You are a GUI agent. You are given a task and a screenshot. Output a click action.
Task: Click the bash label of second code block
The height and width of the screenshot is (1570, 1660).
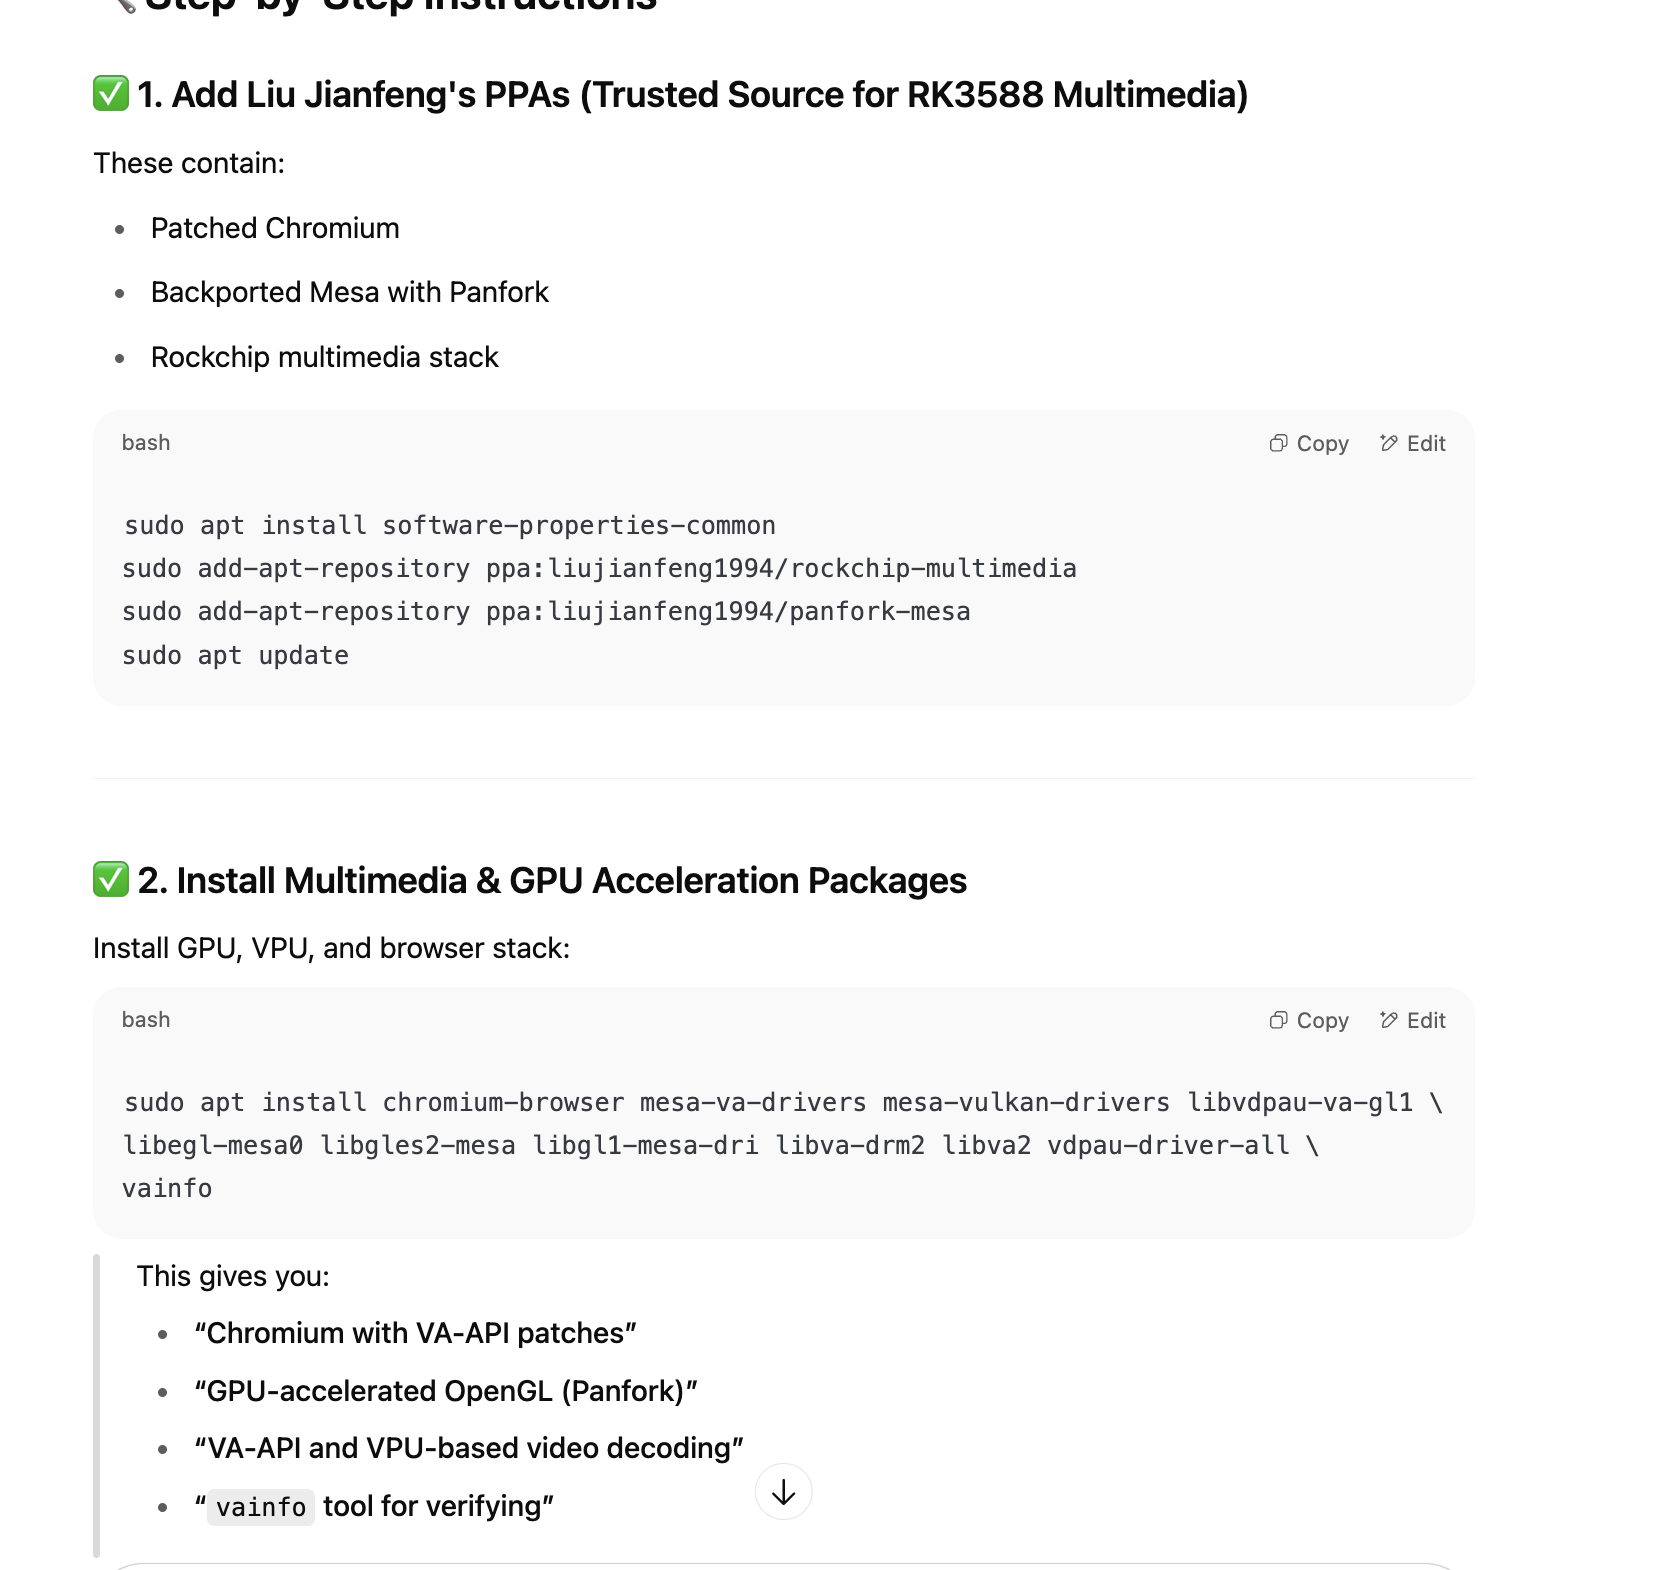(146, 1019)
